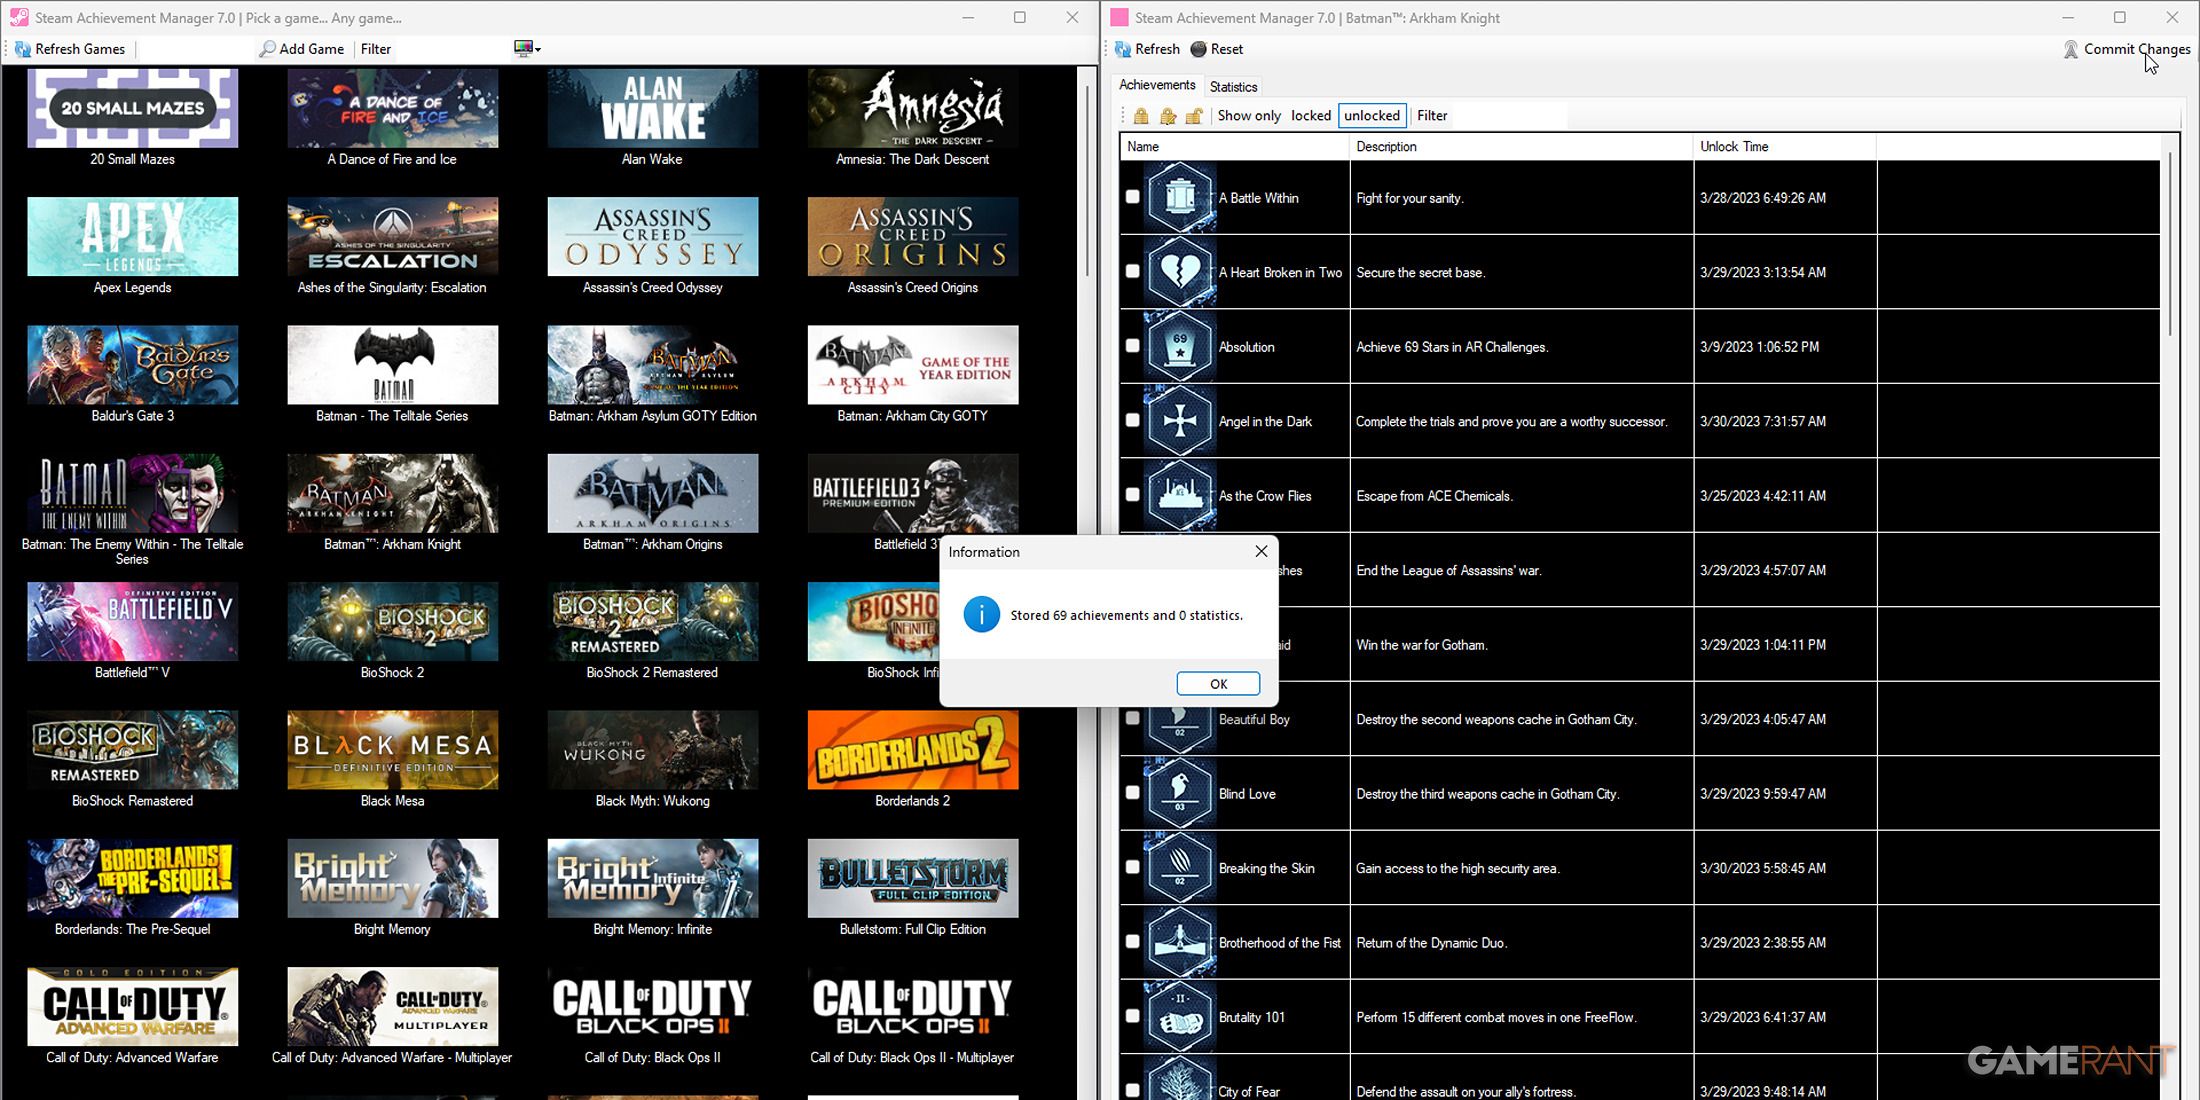
Task: Click the 'Win the war for Gotham.' description
Action: click(x=1421, y=645)
